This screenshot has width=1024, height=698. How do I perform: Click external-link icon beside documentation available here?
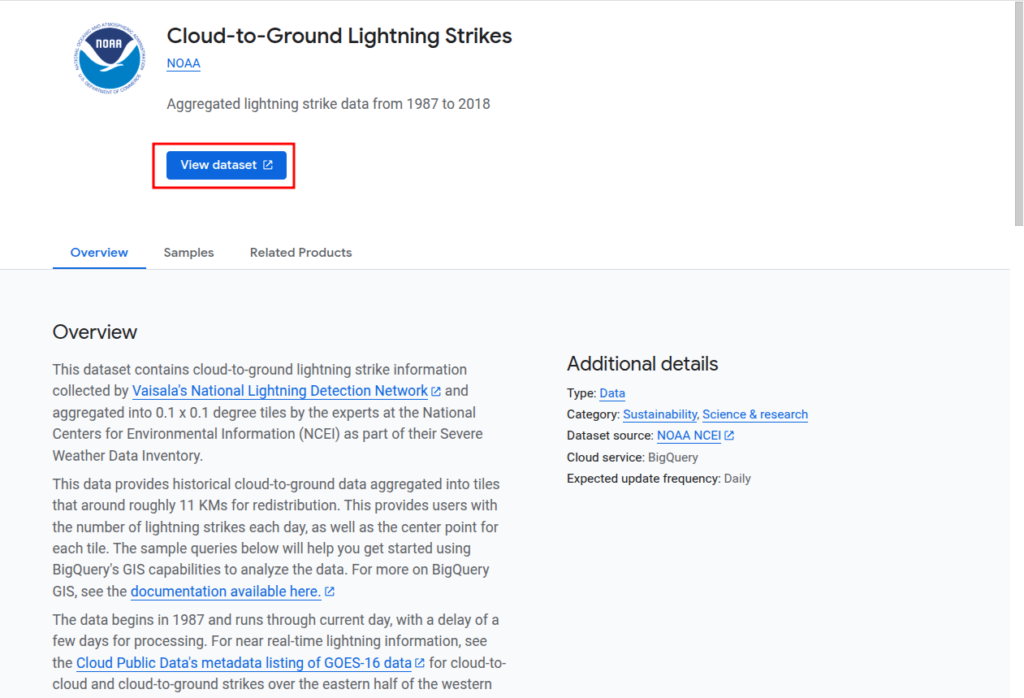point(330,592)
